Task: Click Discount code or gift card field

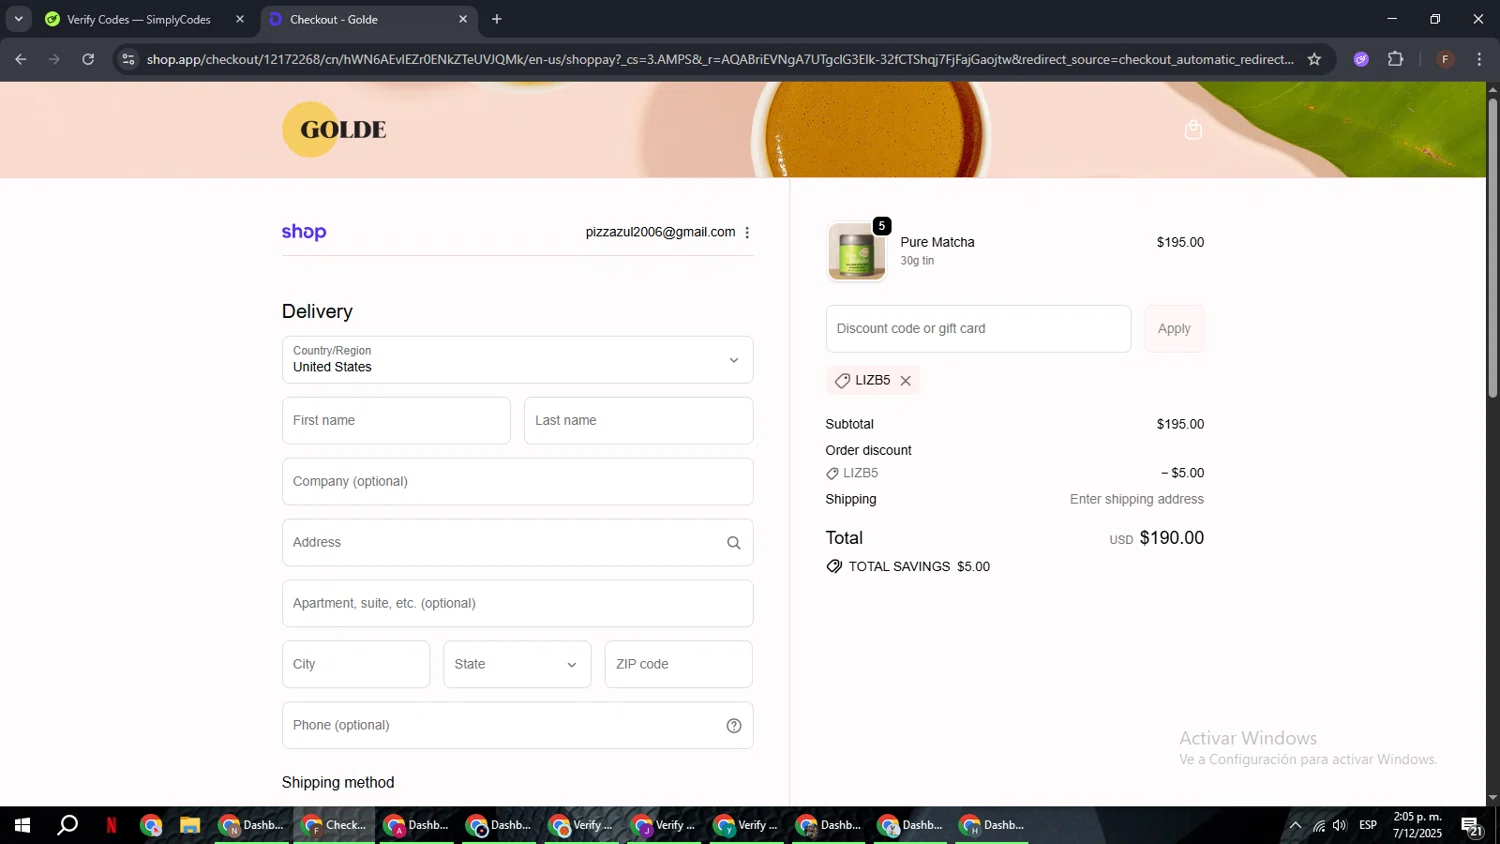Action: tap(978, 329)
